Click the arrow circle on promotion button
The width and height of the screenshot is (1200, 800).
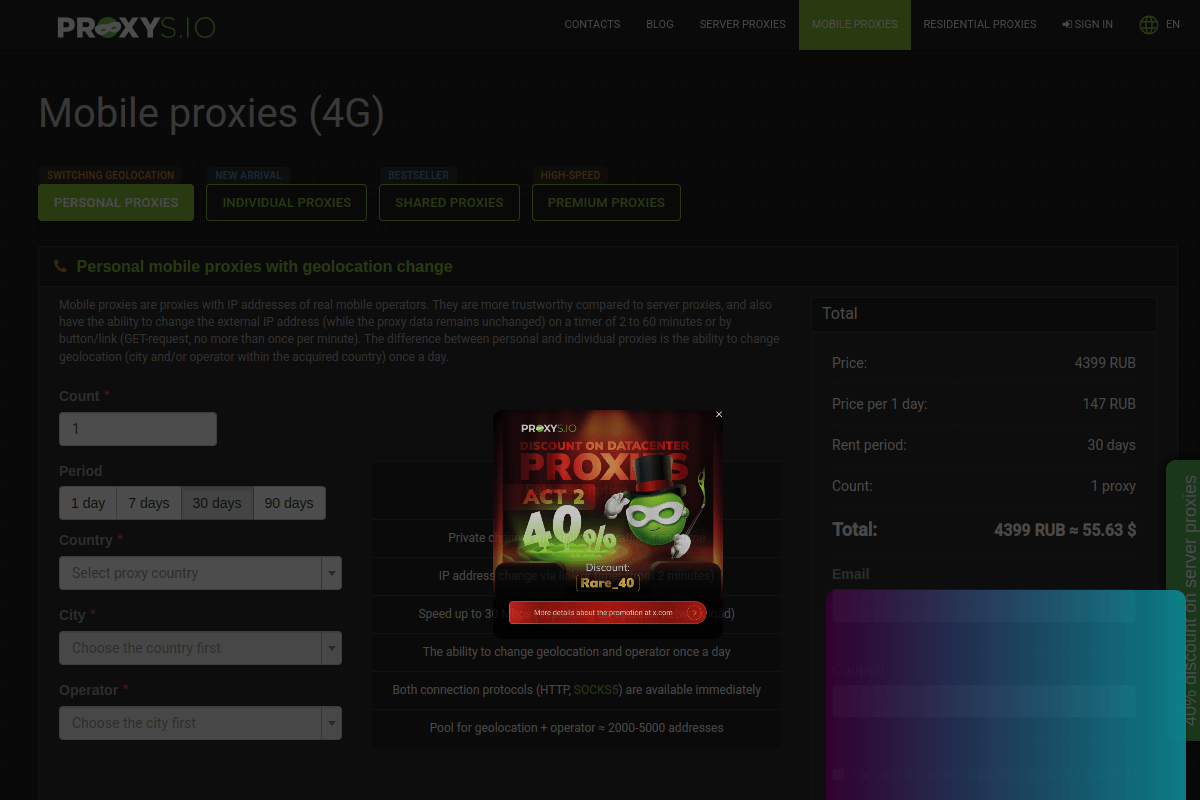point(694,612)
